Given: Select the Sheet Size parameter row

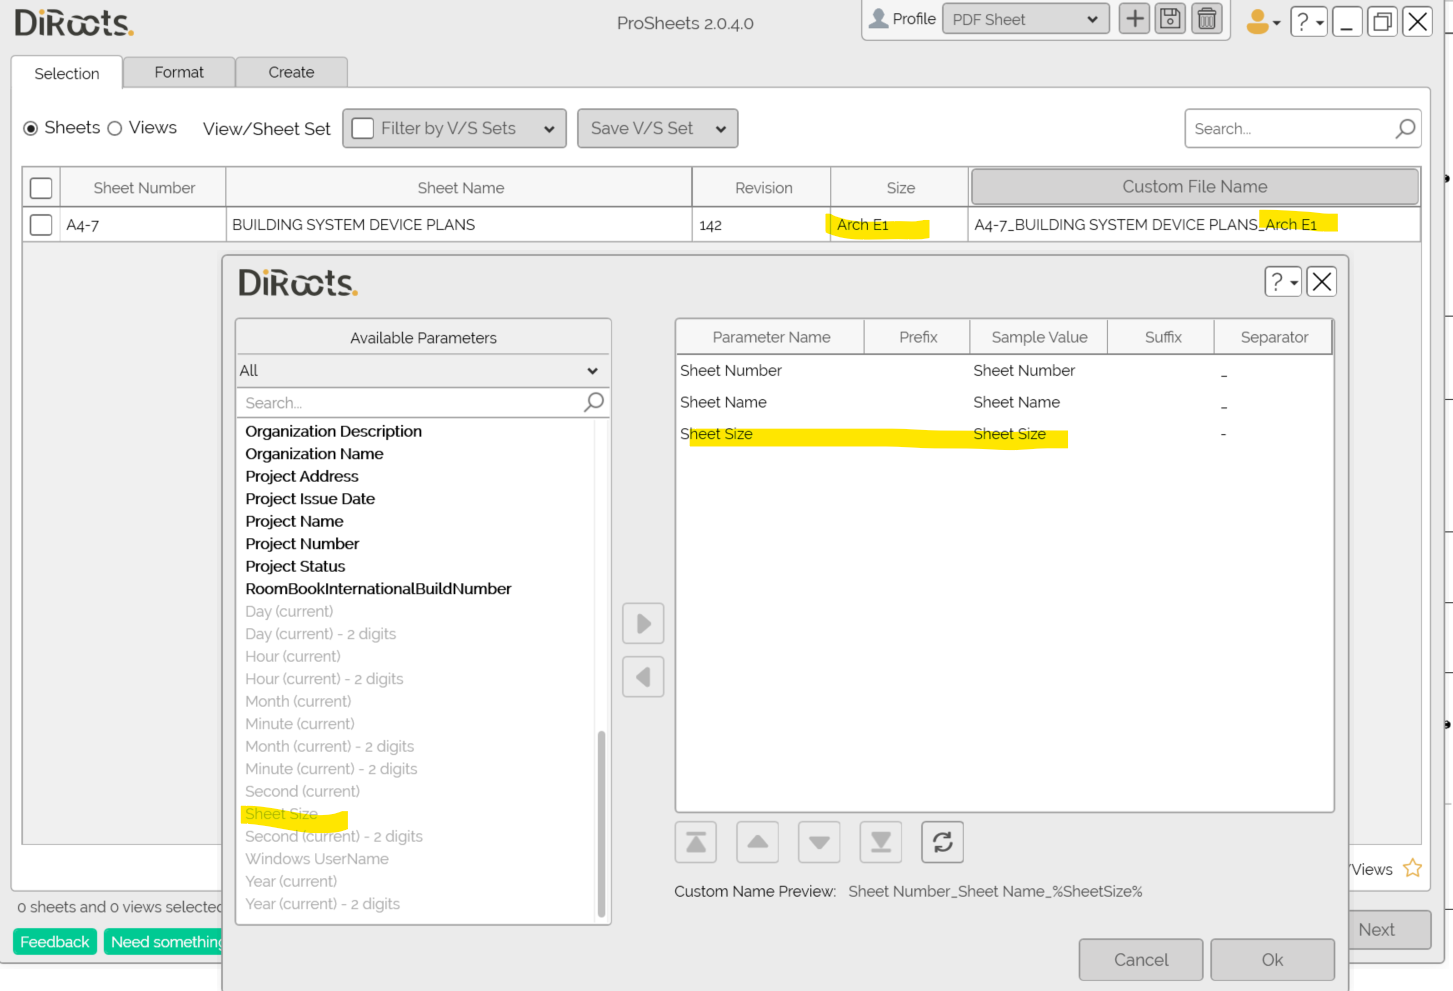Looking at the screenshot, I should [x=1004, y=434].
